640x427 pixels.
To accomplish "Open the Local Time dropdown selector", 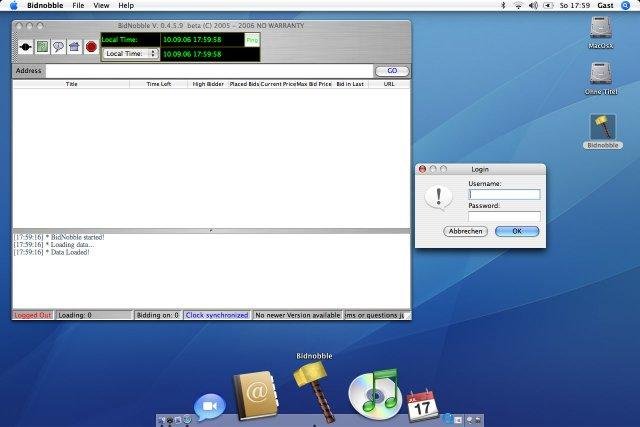I will [130, 53].
